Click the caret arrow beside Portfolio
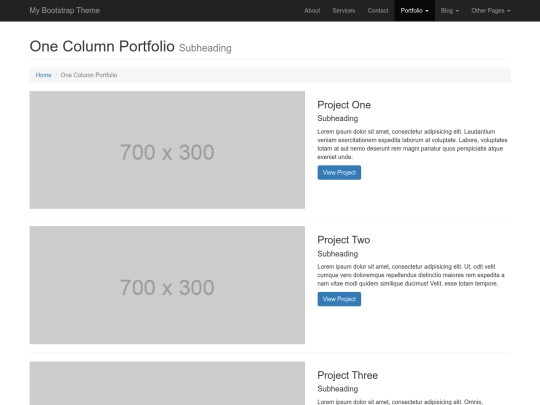 (x=427, y=11)
